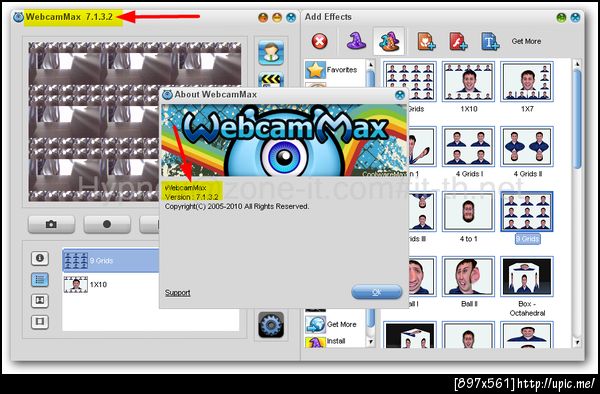Open the Support link in the About dialog

tap(178, 293)
